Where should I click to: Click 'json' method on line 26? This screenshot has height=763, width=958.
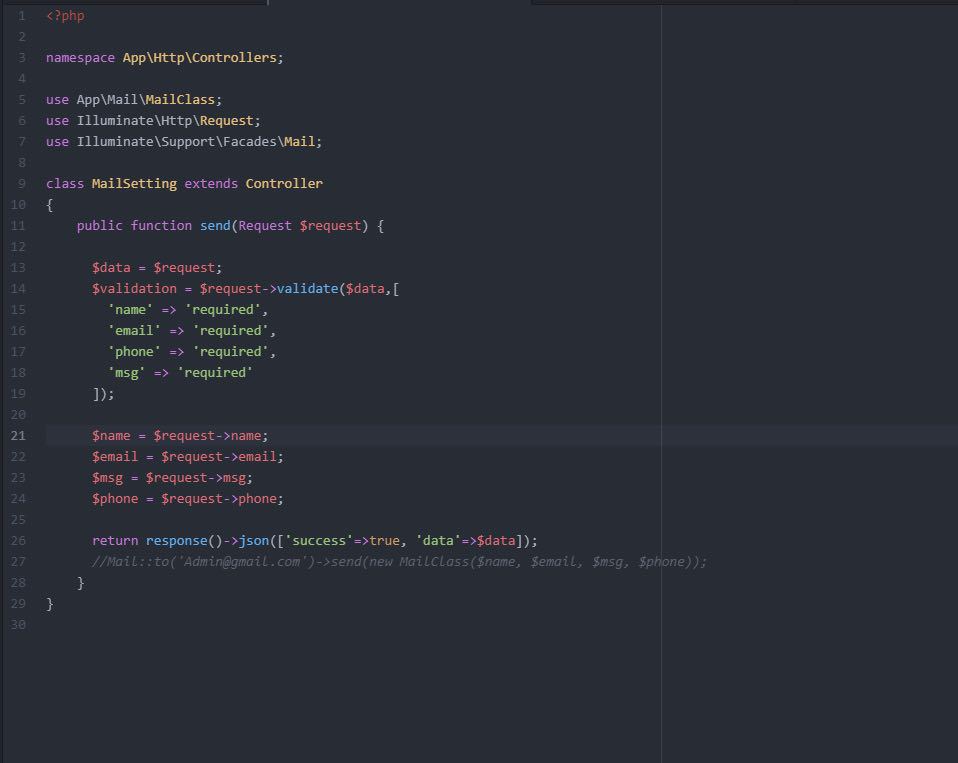[x=254, y=541]
